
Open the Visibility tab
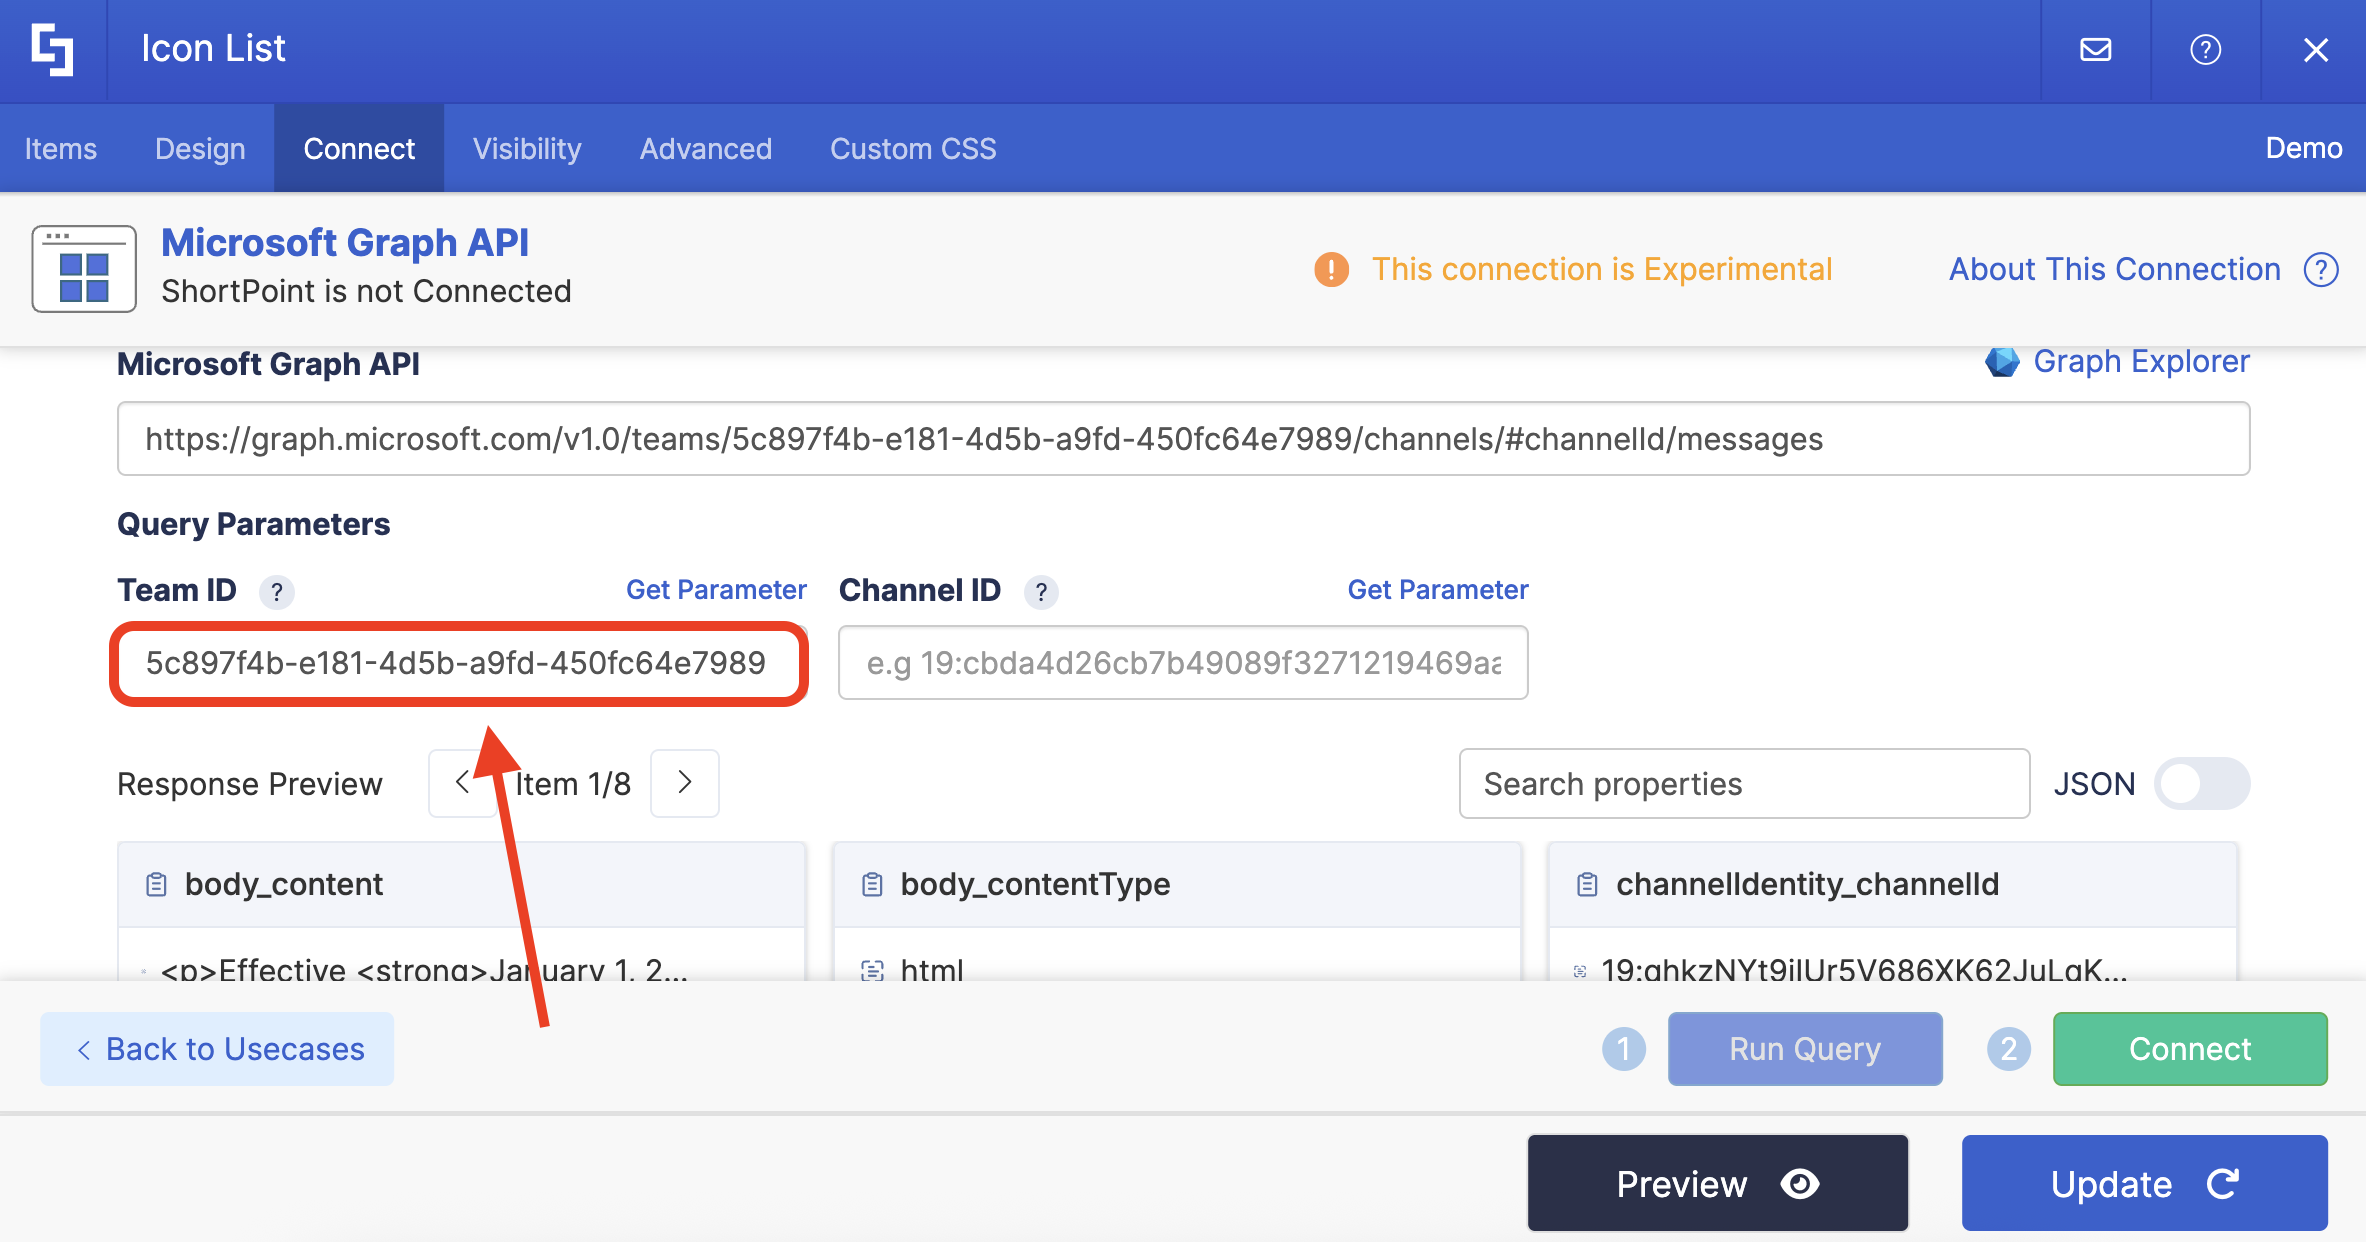pos(527,148)
